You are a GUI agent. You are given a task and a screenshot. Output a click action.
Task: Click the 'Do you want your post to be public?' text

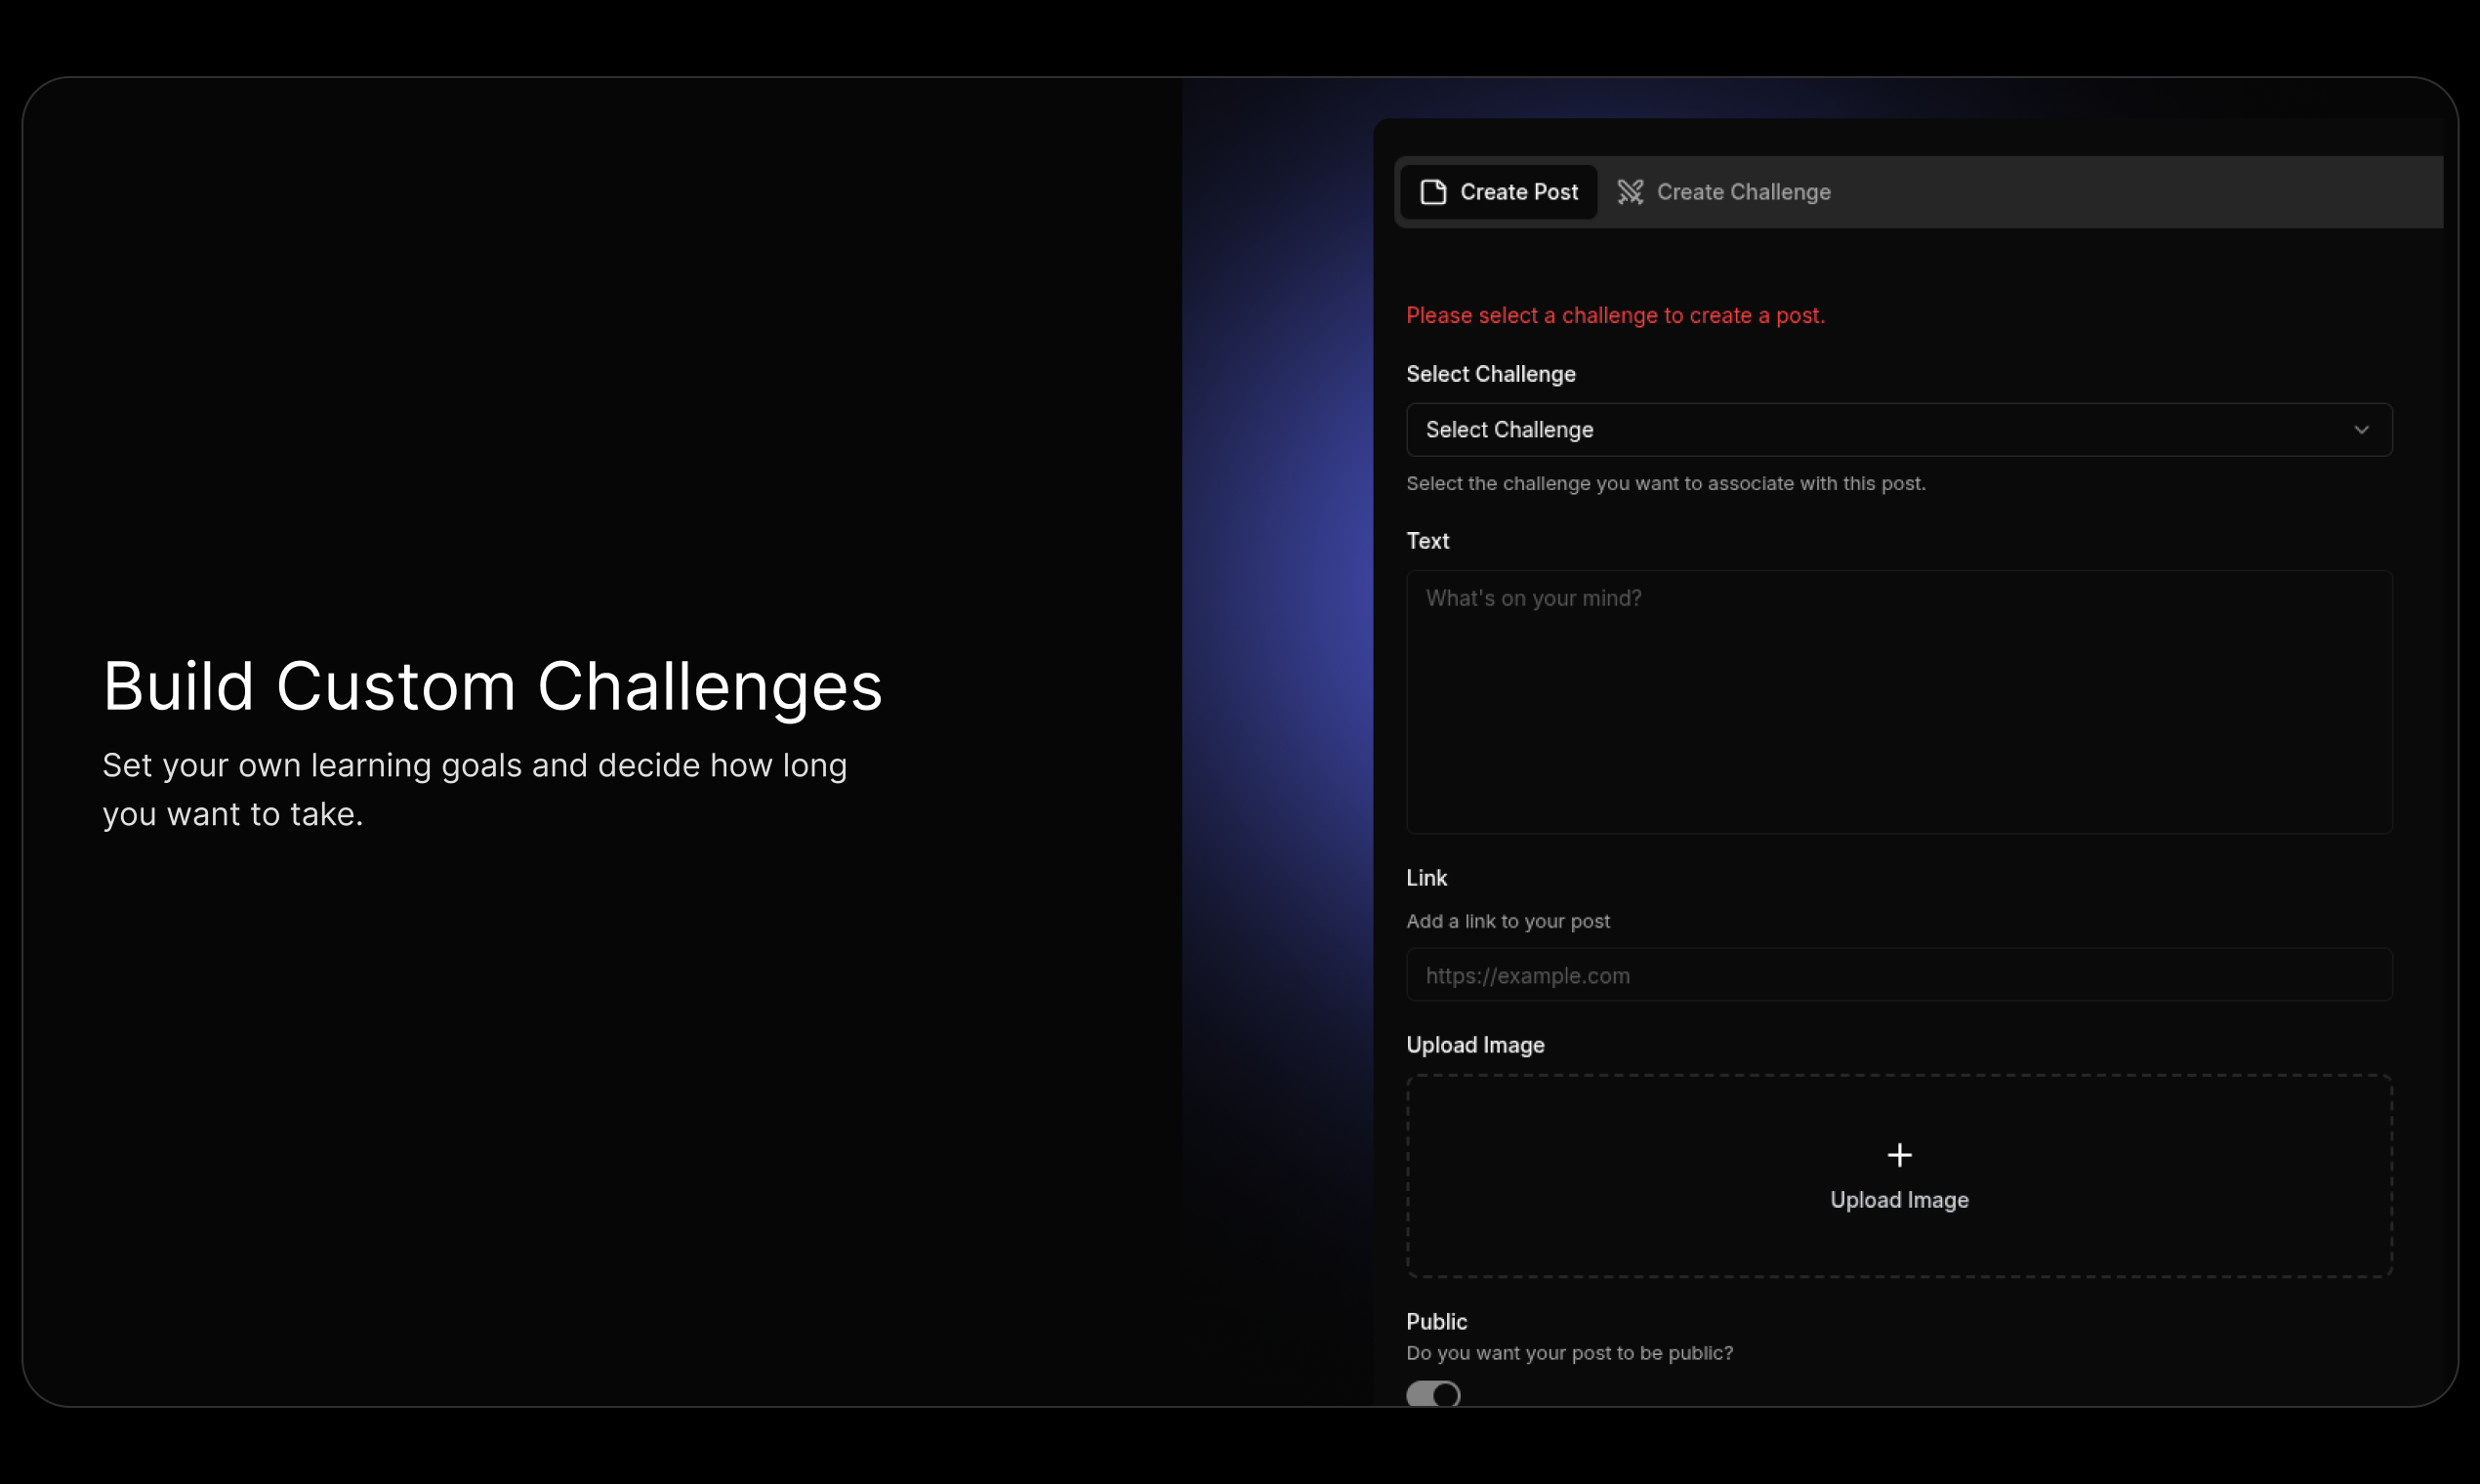[1569, 1353]
